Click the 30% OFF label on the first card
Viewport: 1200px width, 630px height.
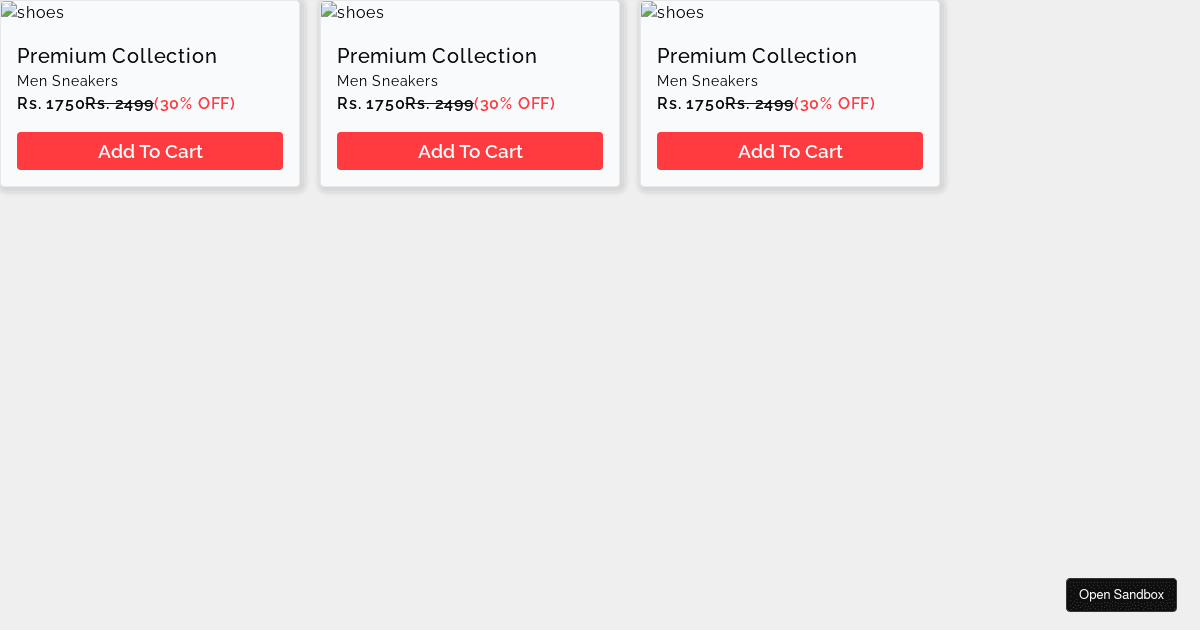click(195, 104)
